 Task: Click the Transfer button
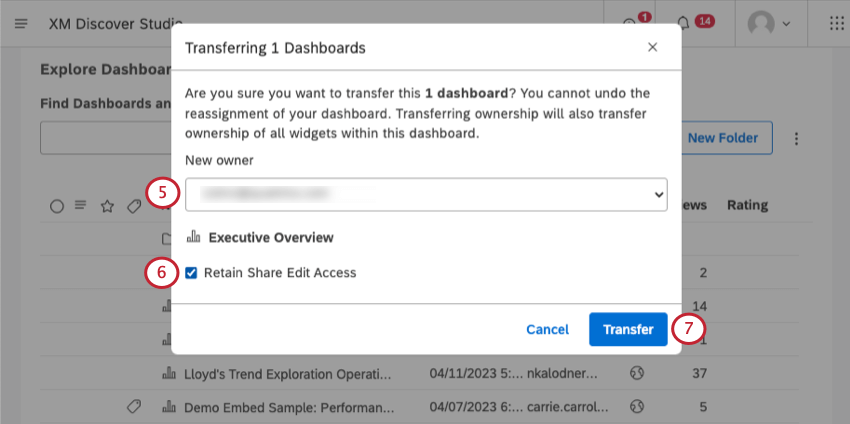tap(627, 329)
